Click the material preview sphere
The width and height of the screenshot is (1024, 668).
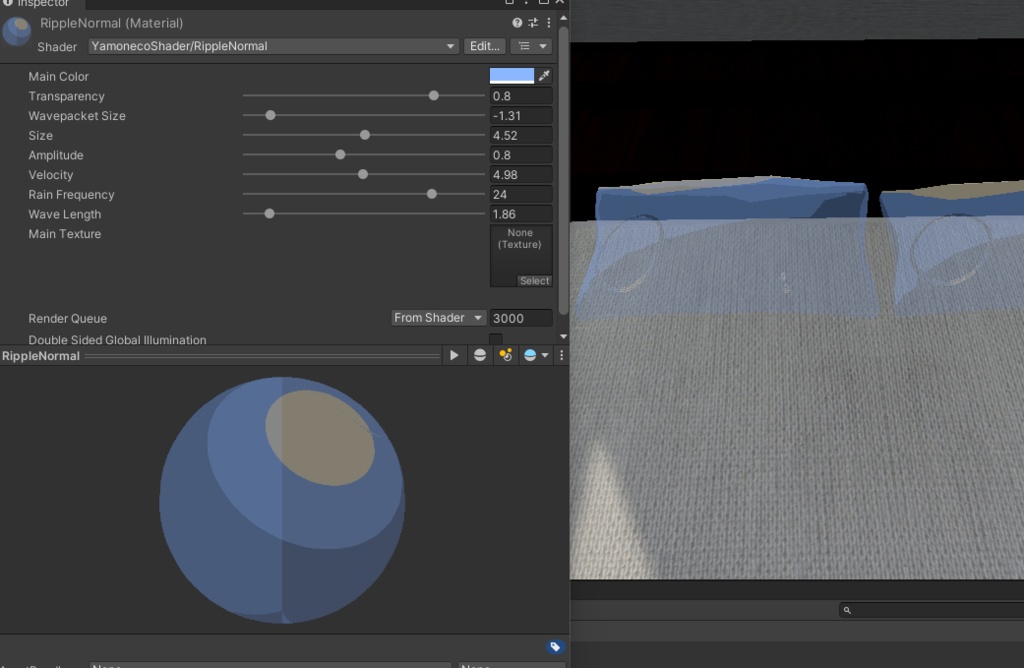pos(282,500)
